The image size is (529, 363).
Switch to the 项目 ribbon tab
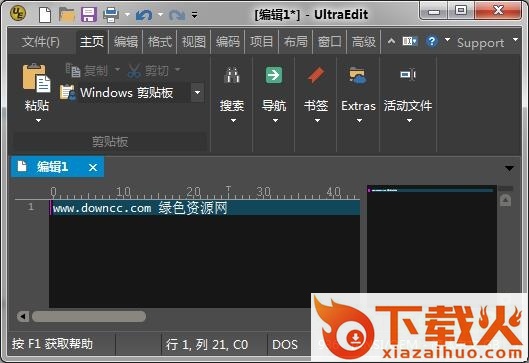261,42
